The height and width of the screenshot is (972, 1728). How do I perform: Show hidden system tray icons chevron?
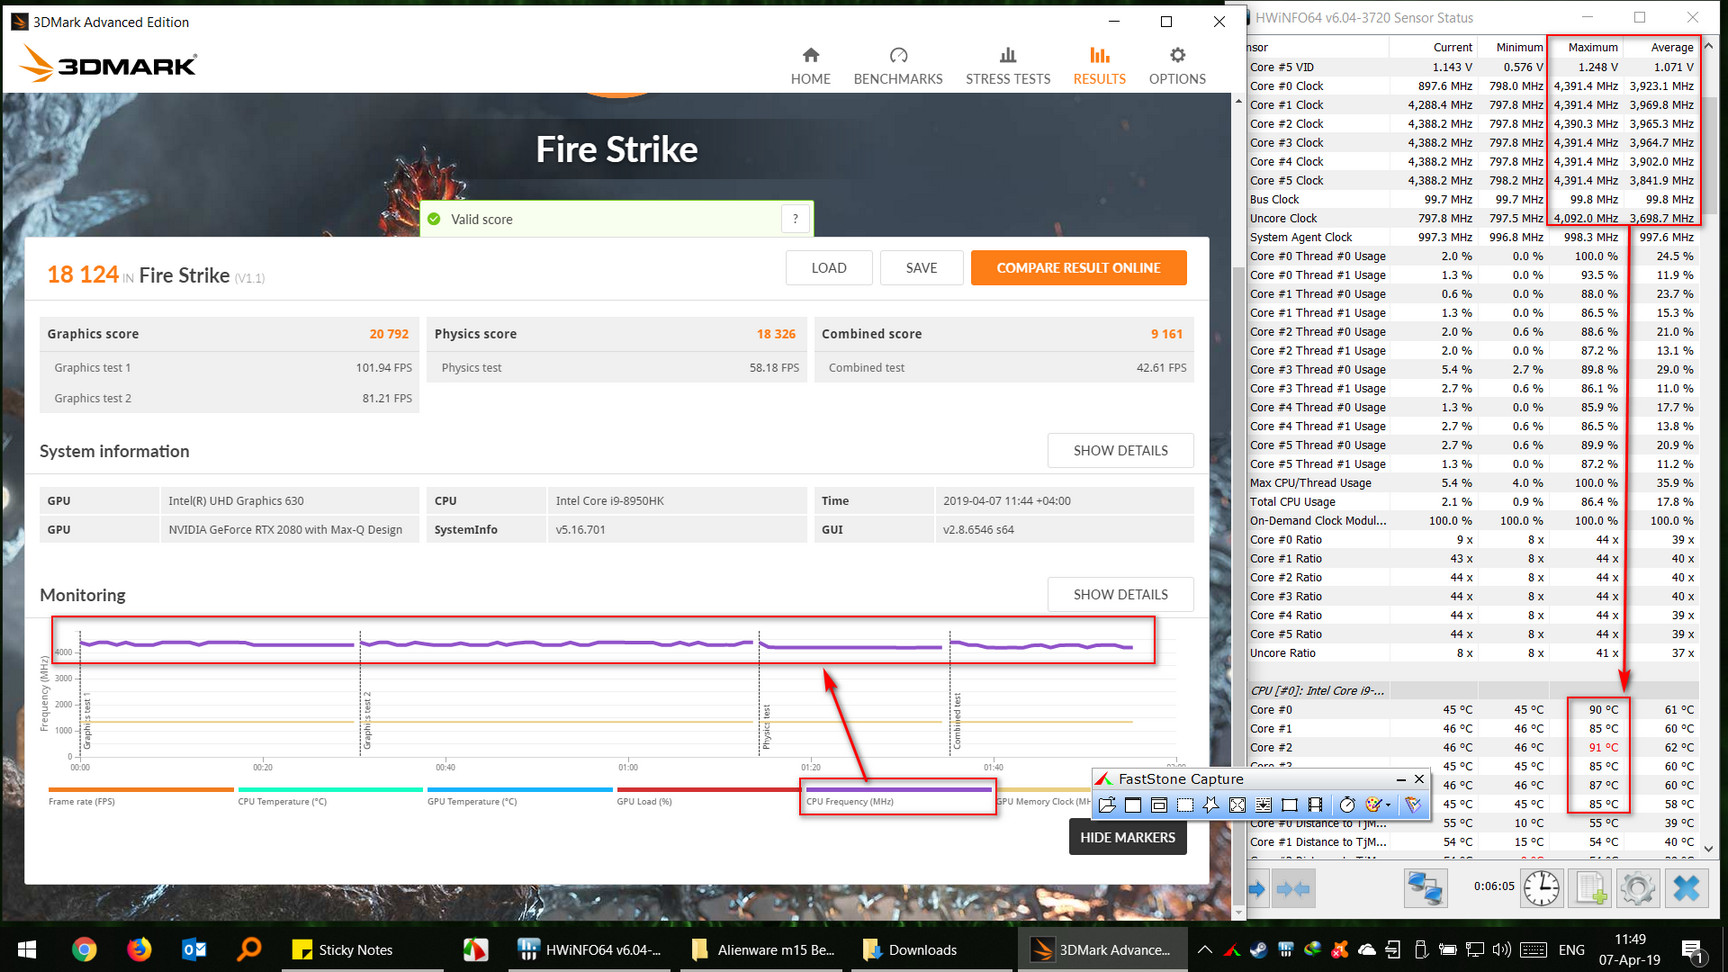coord(1205,949)
